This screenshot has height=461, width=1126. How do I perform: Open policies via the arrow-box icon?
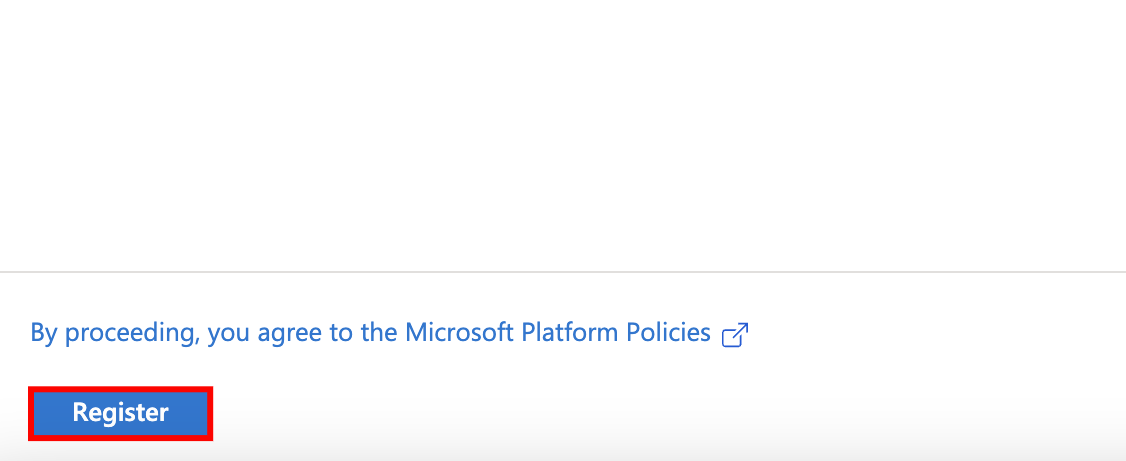(x=735, y=334)
